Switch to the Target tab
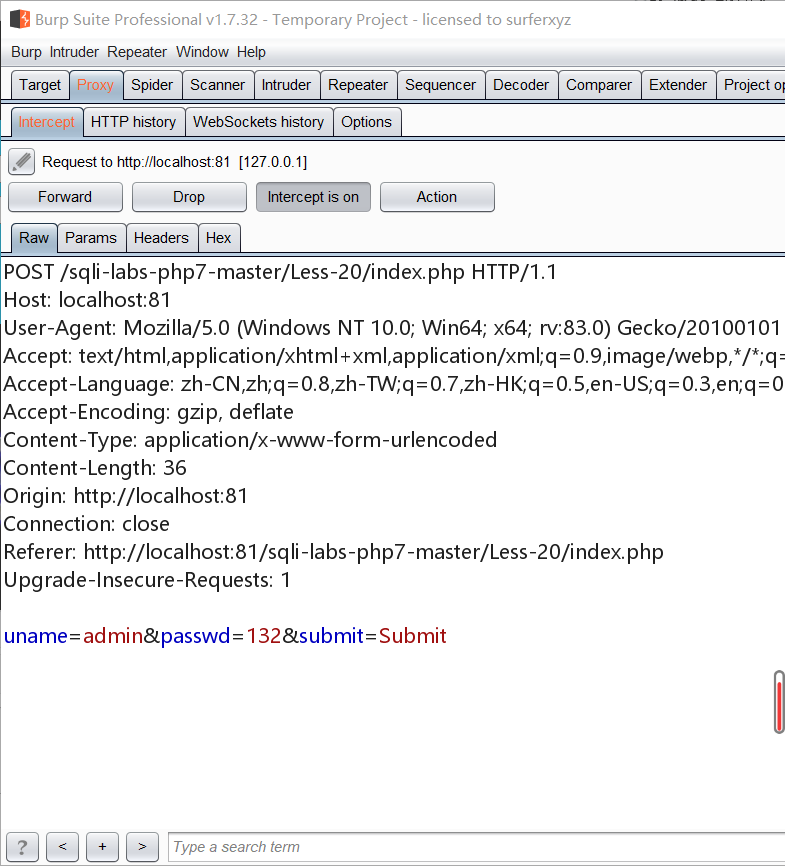785x866 pixels. pos(40,85)
